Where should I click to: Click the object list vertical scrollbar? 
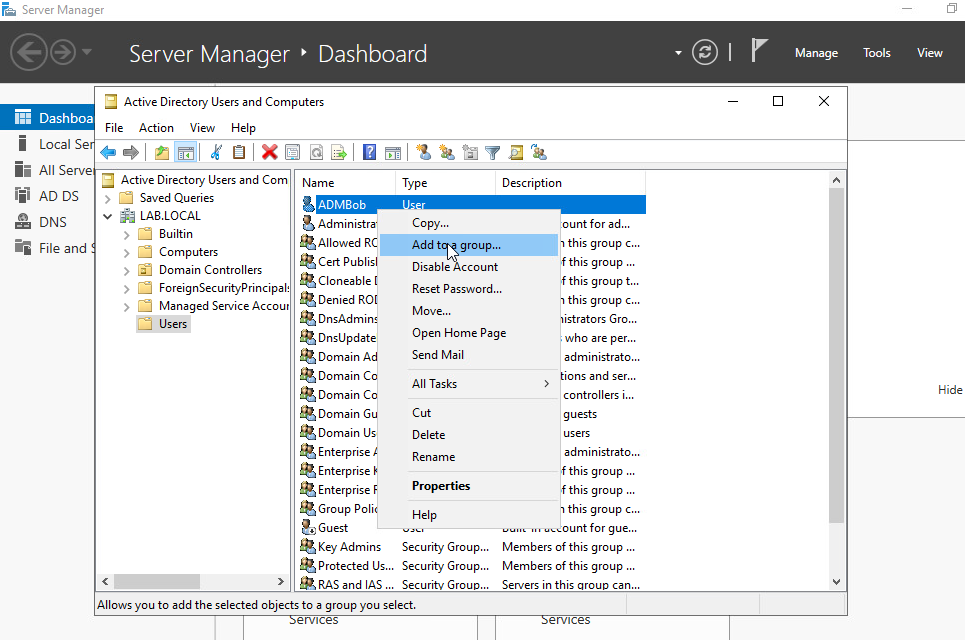coord(836,356)
